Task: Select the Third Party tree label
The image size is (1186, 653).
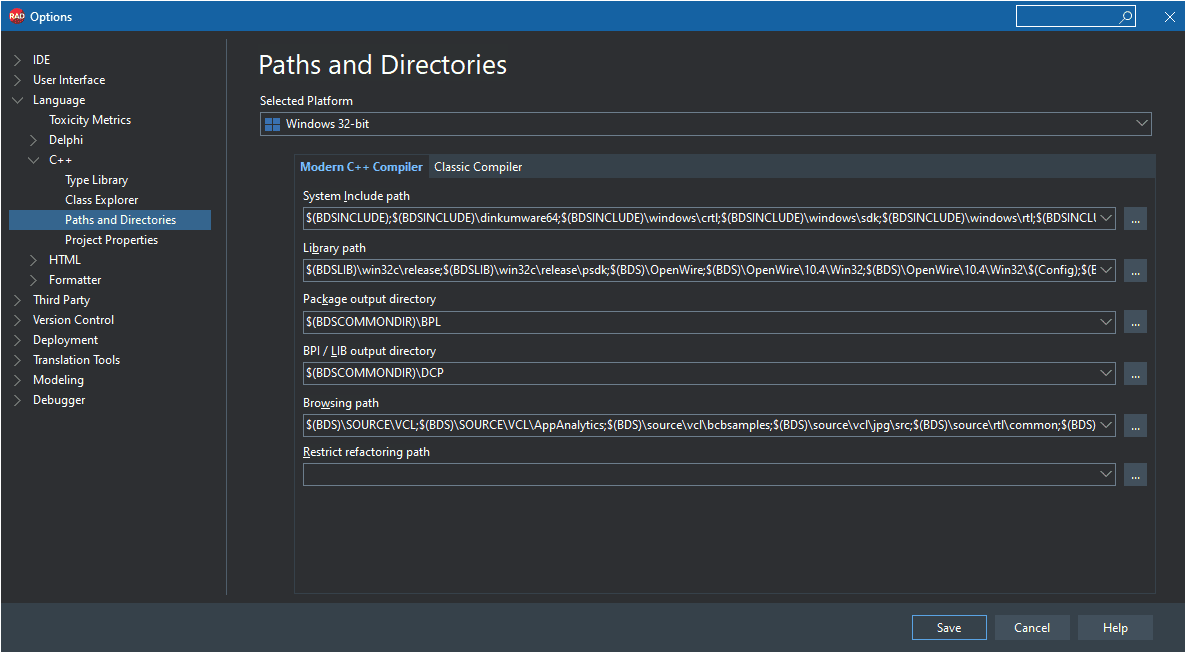Action: pos(61,300)
